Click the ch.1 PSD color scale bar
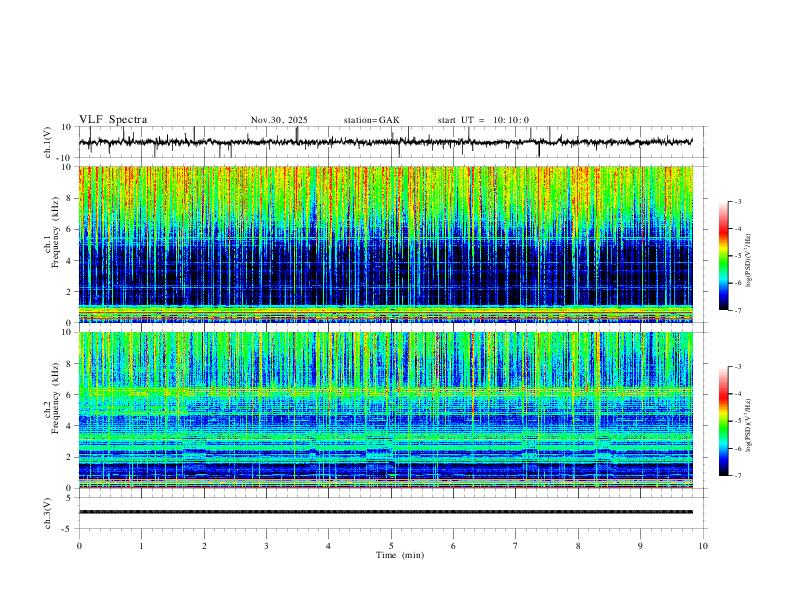This screenshot has width=792, height=612. tap(723, 256)
